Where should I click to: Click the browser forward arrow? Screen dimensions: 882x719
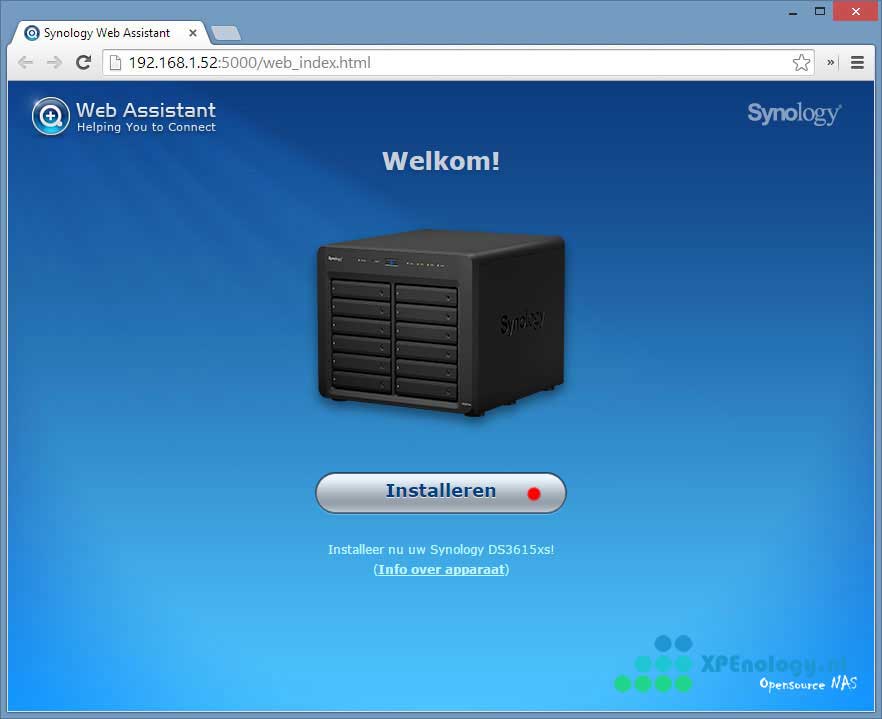(x=54, y=62)
